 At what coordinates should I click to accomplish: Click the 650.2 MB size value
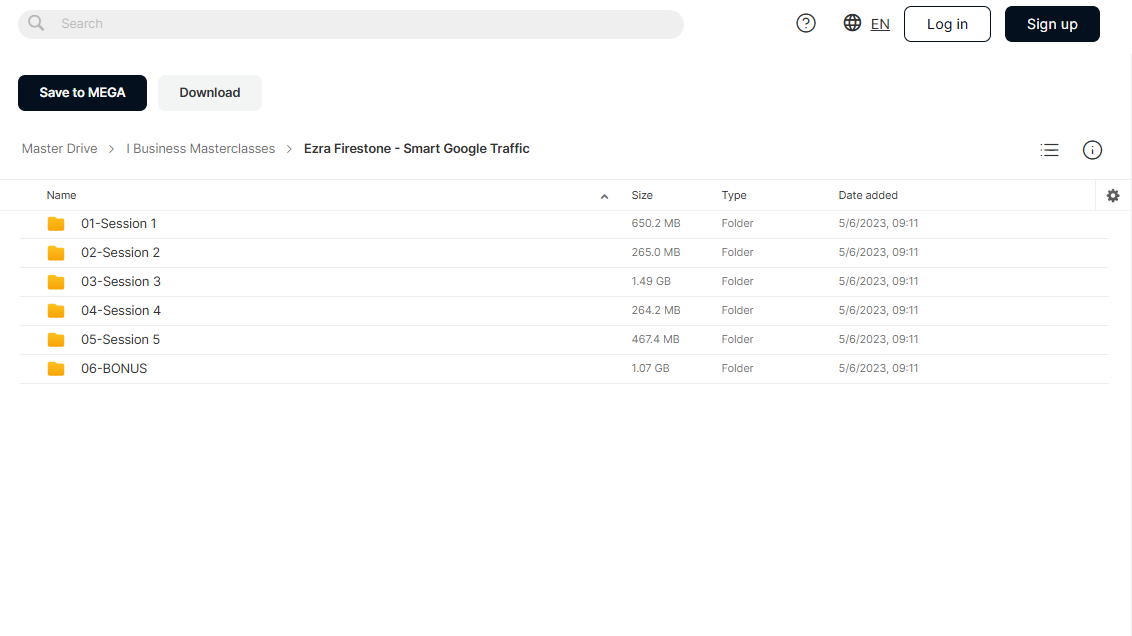tap(656, 223)
